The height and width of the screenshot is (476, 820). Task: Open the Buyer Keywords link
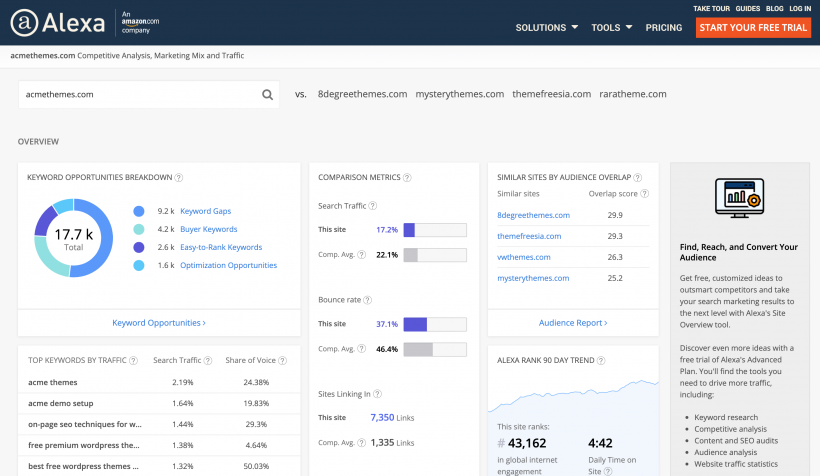pos(209,230)
